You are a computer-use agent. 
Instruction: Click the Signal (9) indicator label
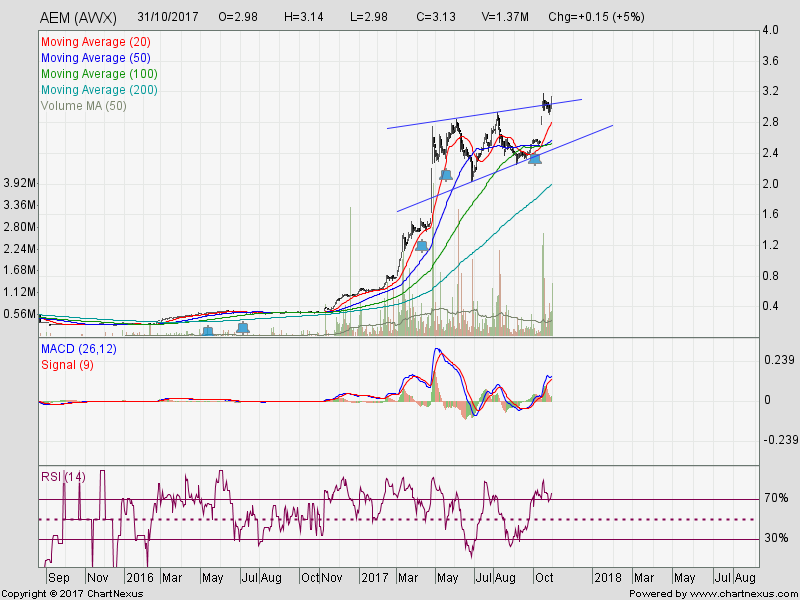coord(67,364)
